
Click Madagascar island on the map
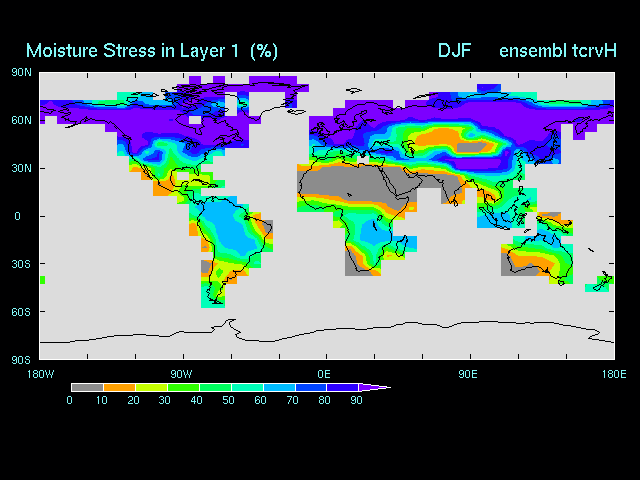(x=401, y=244)
